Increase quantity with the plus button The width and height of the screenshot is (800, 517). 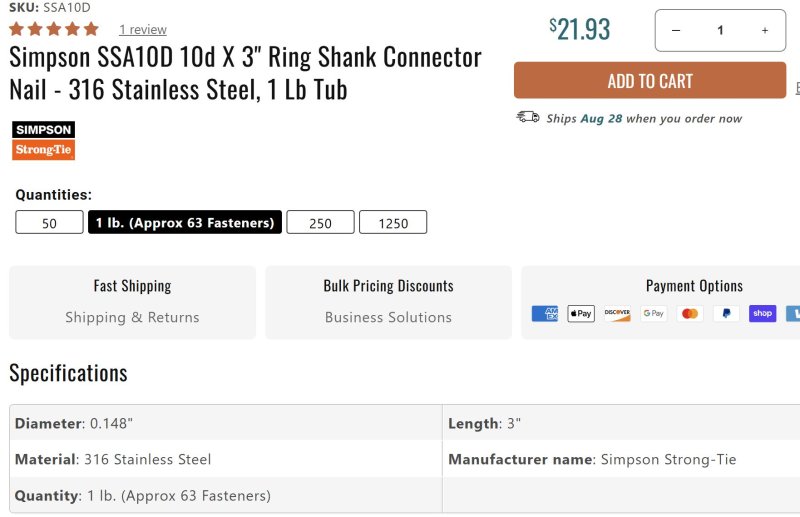765,31
